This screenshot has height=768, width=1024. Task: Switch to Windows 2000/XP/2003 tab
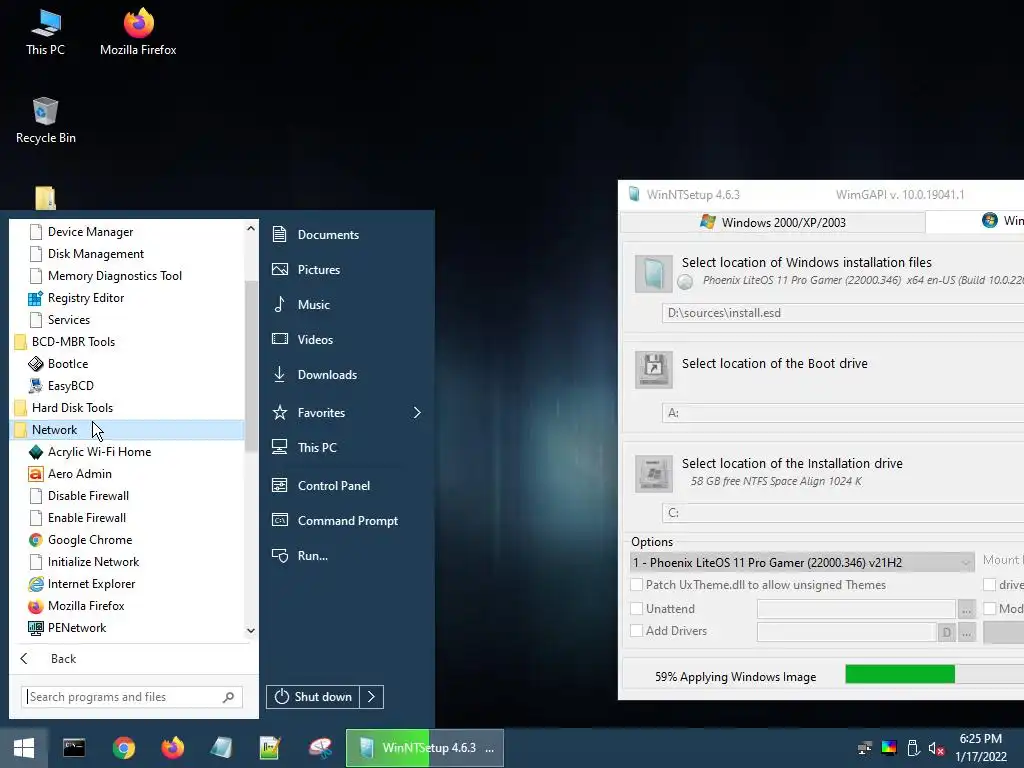[773, 222]
